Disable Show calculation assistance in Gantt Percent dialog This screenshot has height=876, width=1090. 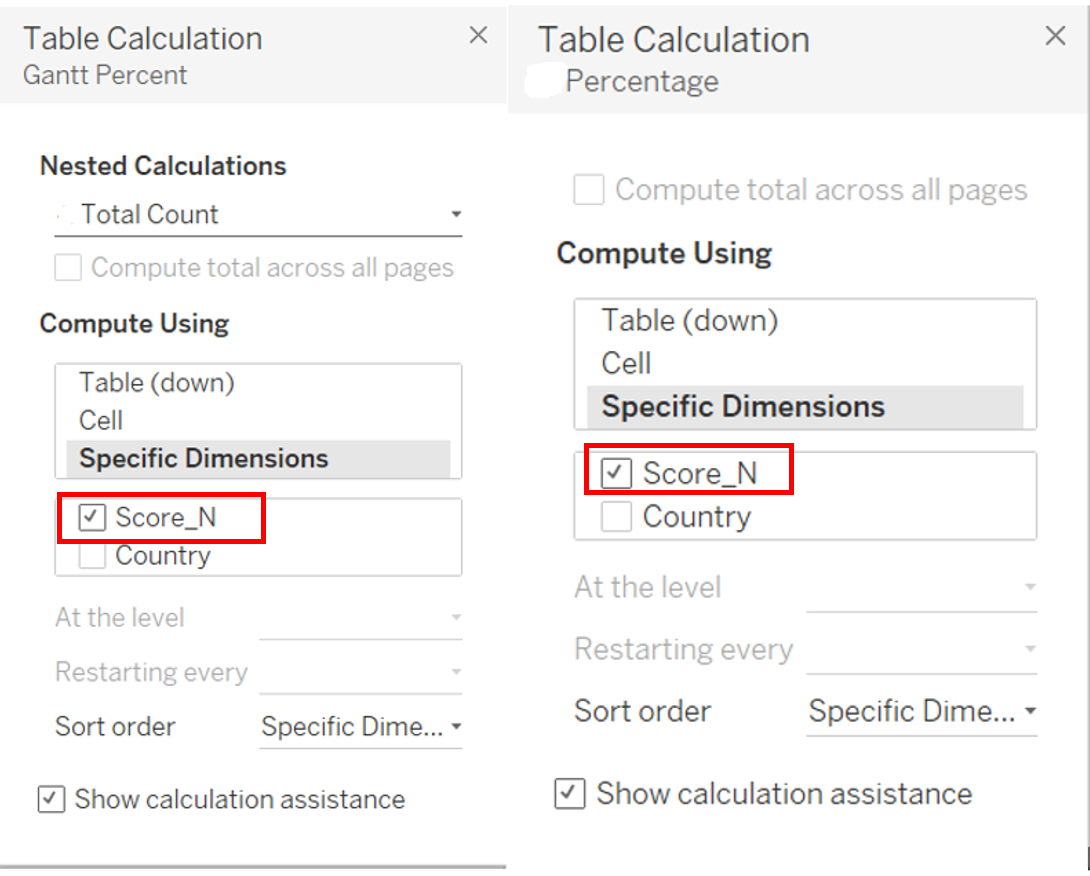pyautogui.click(x=50, y=800)
